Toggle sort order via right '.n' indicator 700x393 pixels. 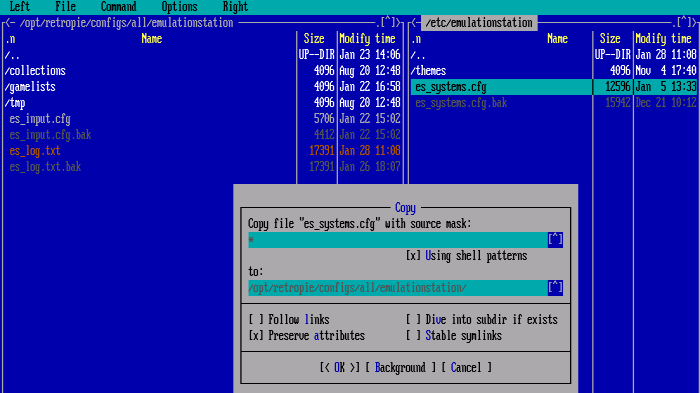tap(417, 39)
